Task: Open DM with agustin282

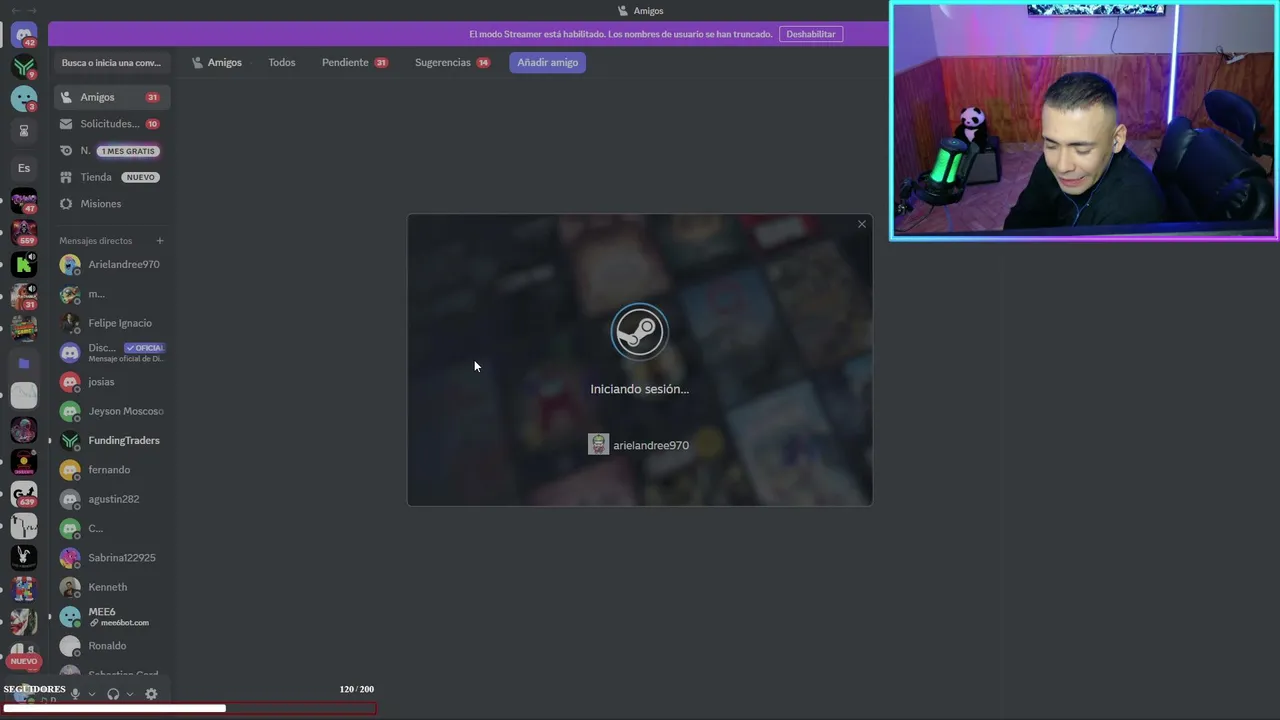Action: pyautogui.click(x=112, y=499)
